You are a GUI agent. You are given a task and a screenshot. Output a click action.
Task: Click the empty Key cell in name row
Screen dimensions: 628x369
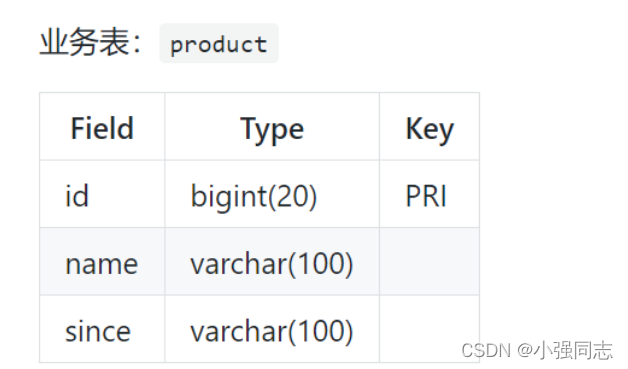(x=429, y=263)
